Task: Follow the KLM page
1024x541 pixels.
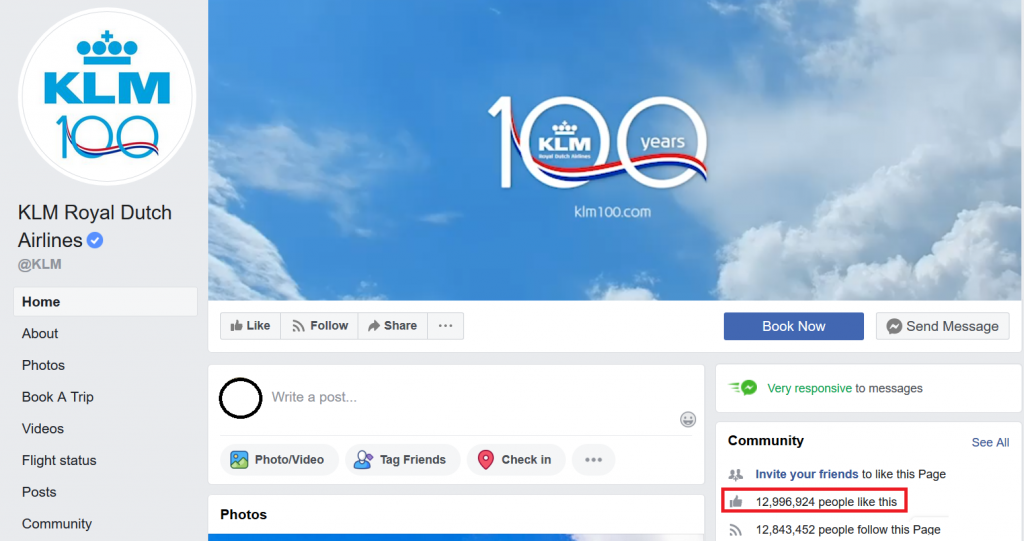Action: click(x=319, y=326)
